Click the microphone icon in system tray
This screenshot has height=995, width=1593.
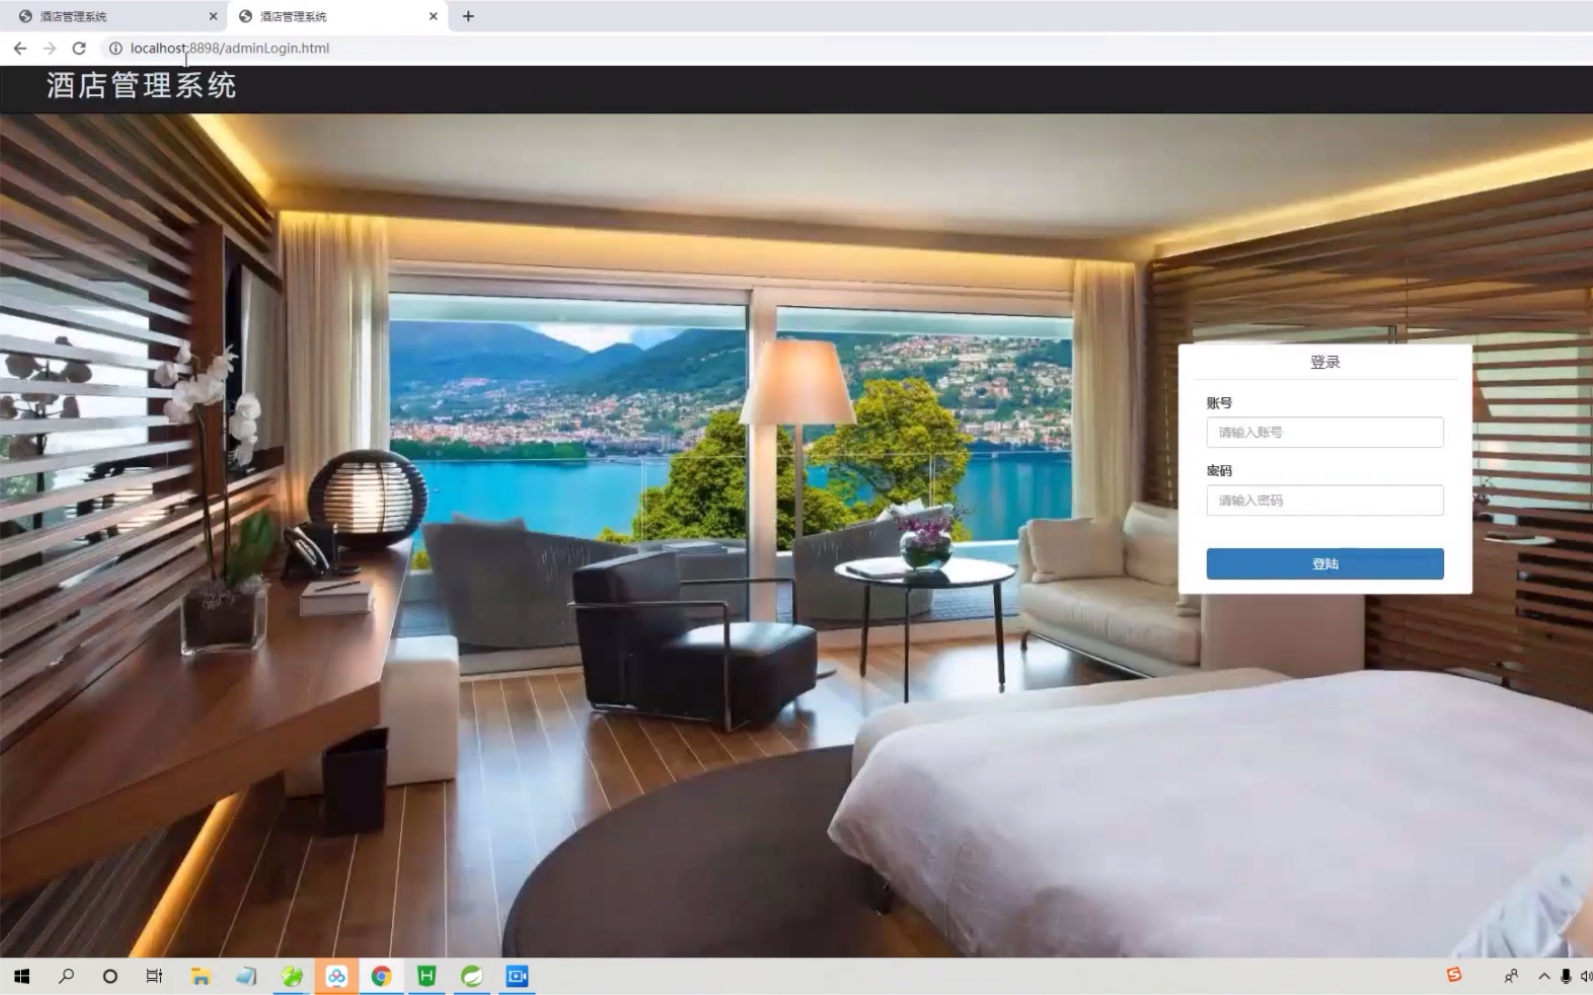click(x=1565, y=976)
